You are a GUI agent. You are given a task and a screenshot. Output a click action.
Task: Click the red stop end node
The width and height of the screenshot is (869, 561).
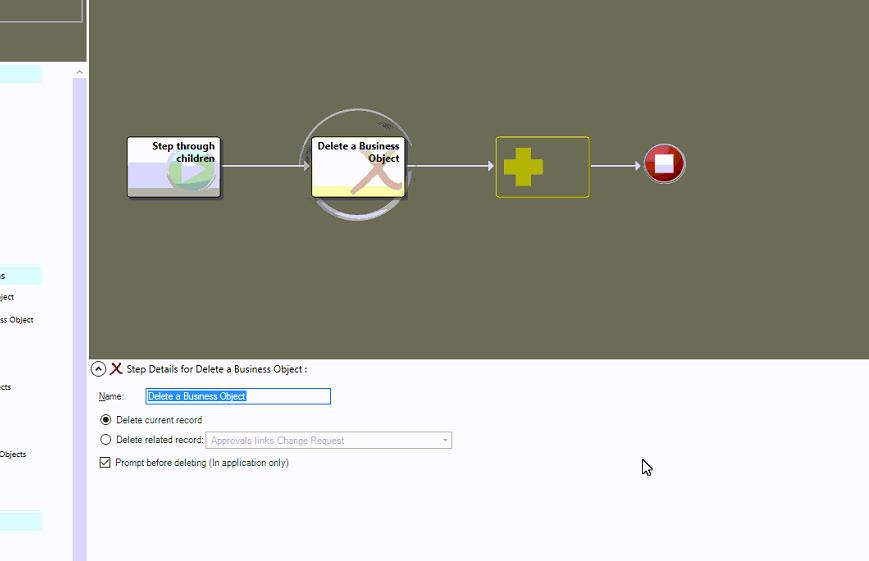click(664, 164)
